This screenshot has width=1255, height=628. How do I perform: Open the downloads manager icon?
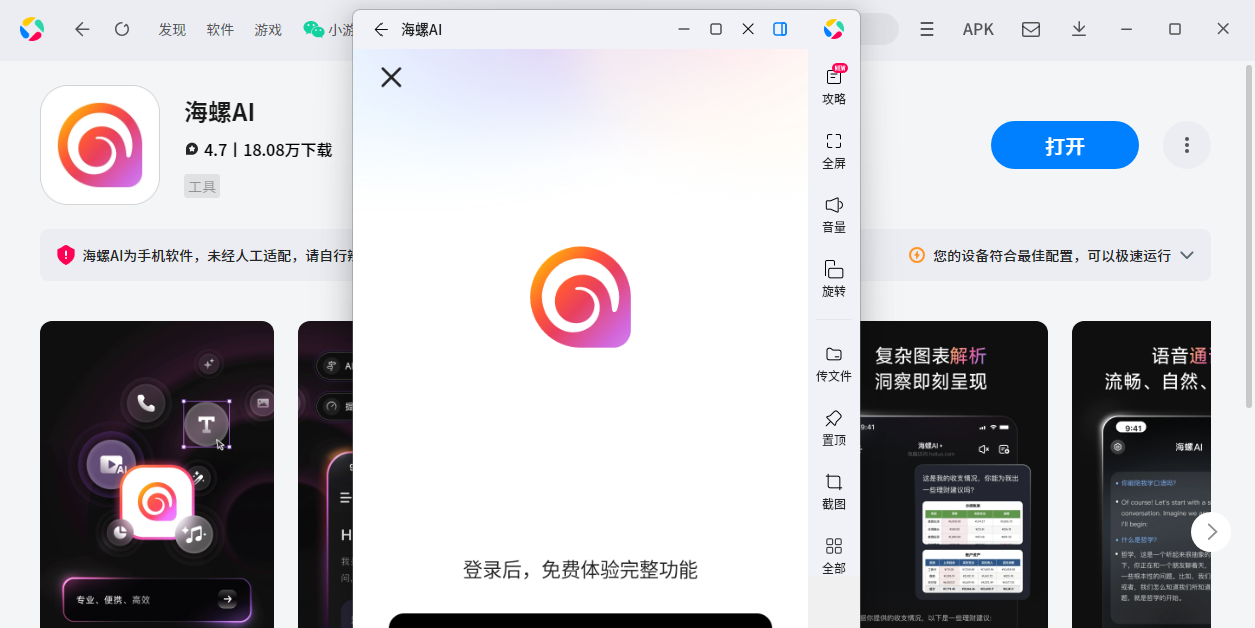pos(1079,30)
